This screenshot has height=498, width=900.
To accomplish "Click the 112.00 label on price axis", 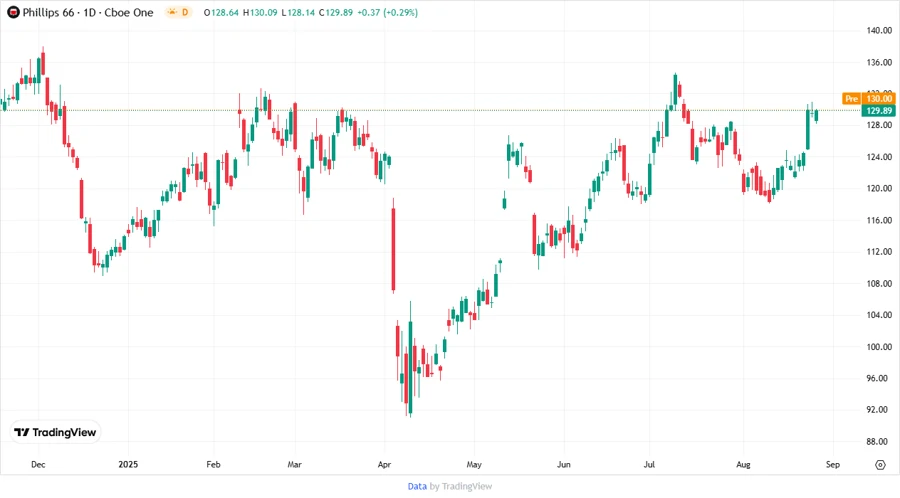I will pyautogui.click(x=879, y=252).
